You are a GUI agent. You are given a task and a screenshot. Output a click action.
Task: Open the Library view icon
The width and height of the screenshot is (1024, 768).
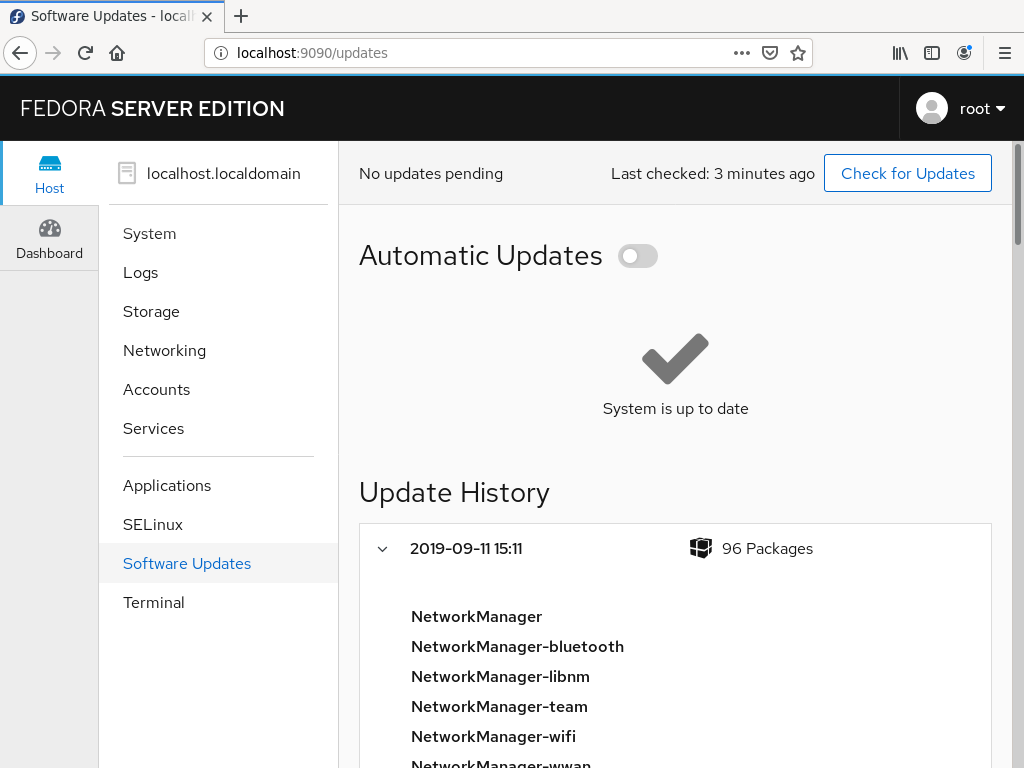pyautogui.click(x=900, y=53)
